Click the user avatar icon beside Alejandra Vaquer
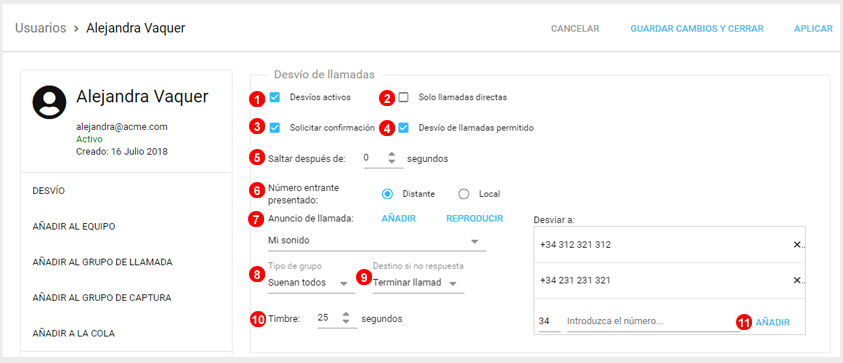This screenshot has height=363, width=843. (x=49, y=102)
